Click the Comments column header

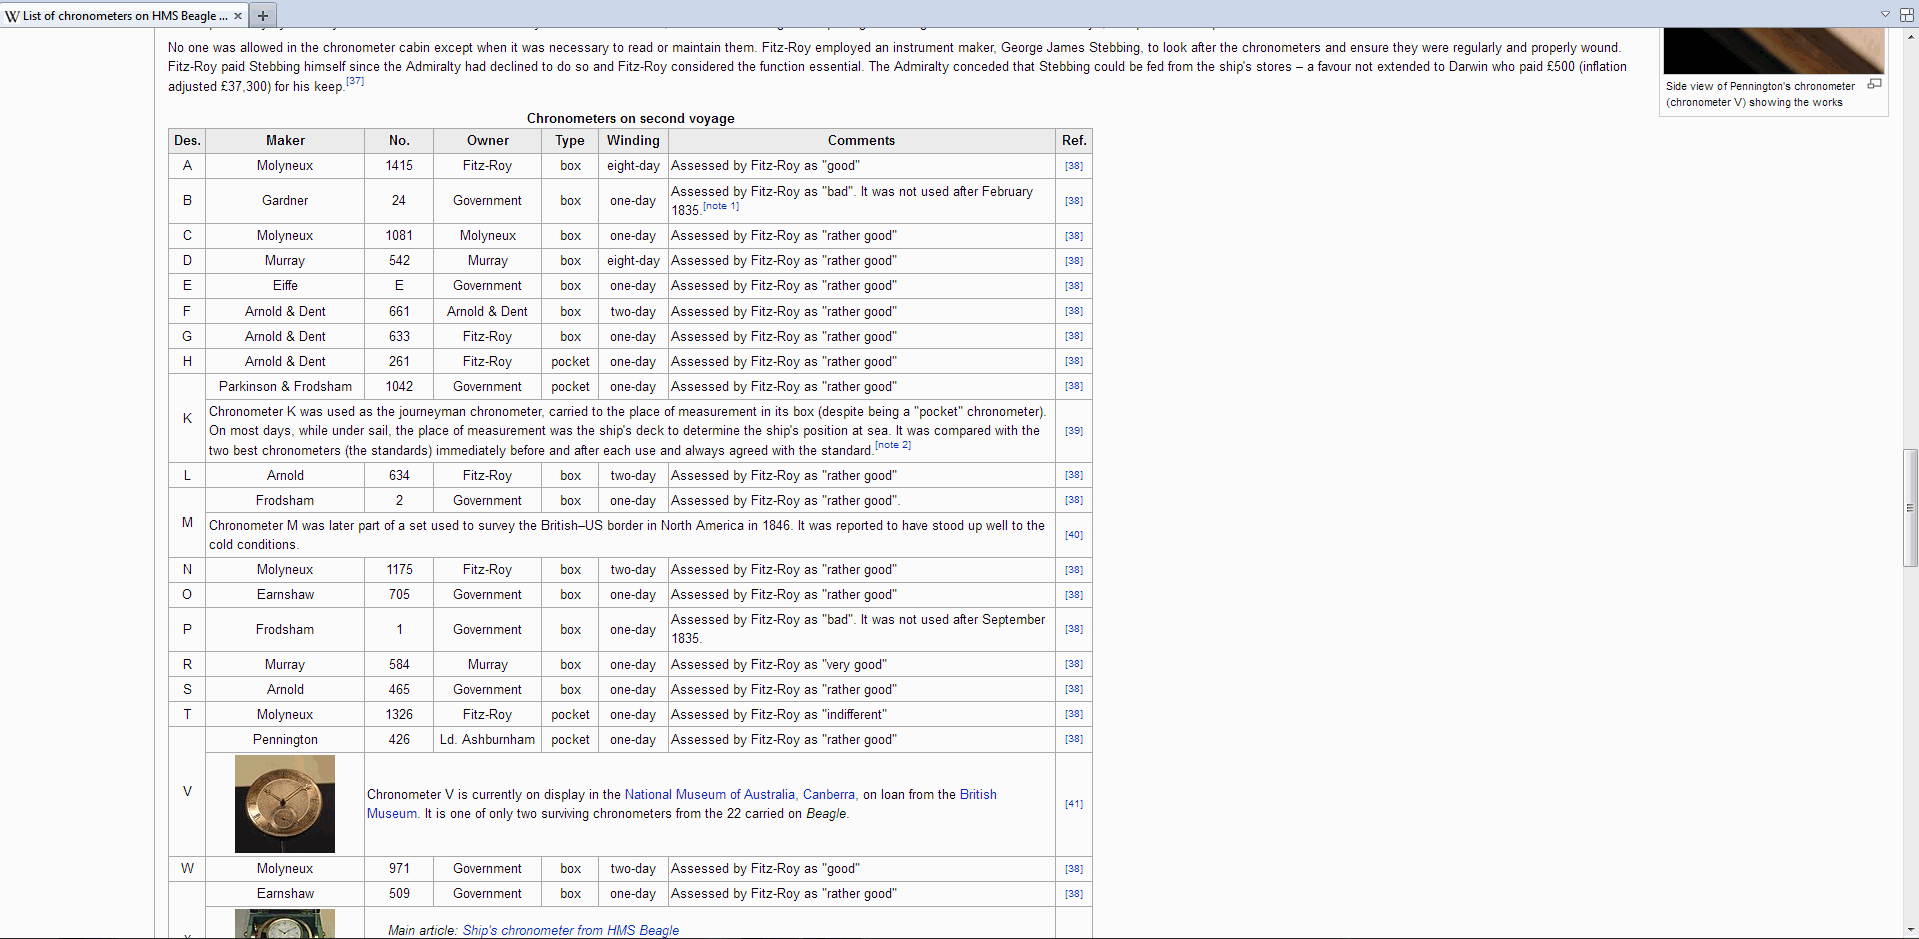click(861, 141)
